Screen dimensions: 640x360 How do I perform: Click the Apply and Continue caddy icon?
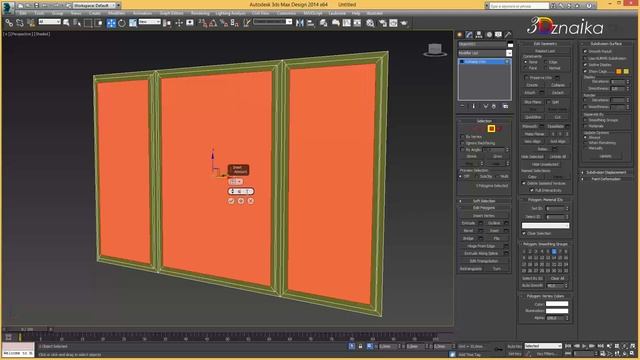[241, 201]
